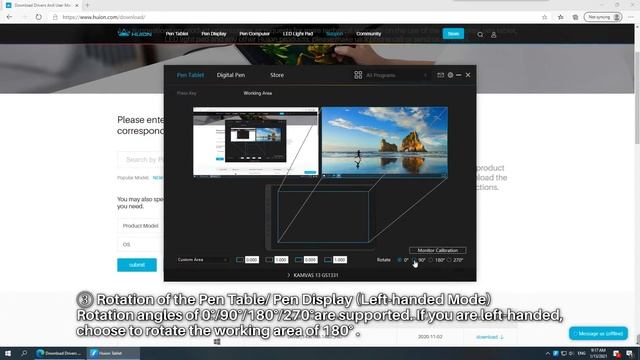640x360 pixels.
Task: Open Pen Tablet menu on Huion website
Action: tap(177, 34)
